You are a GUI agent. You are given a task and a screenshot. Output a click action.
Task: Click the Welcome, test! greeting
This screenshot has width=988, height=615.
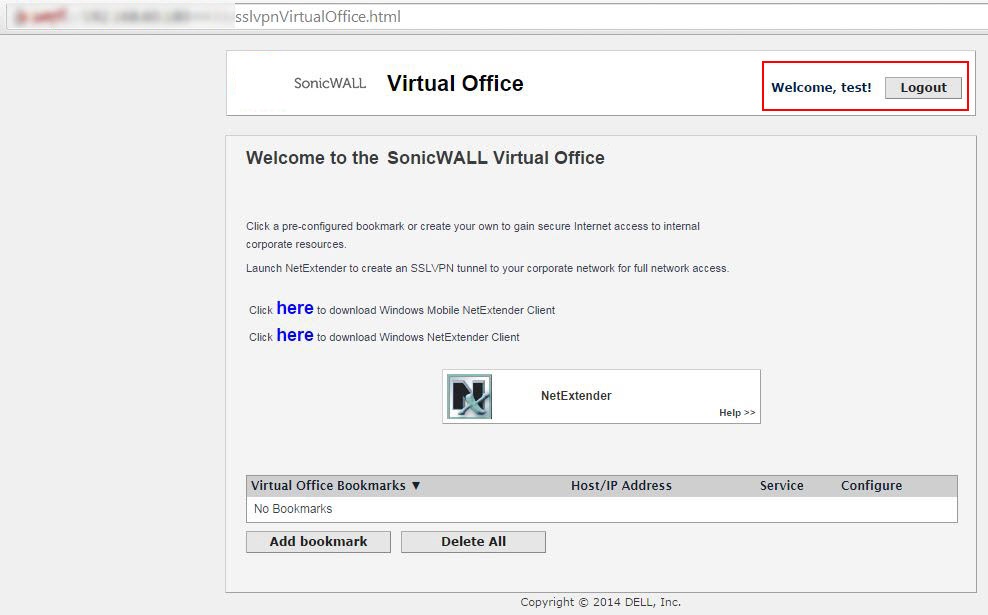coord(821,88)
